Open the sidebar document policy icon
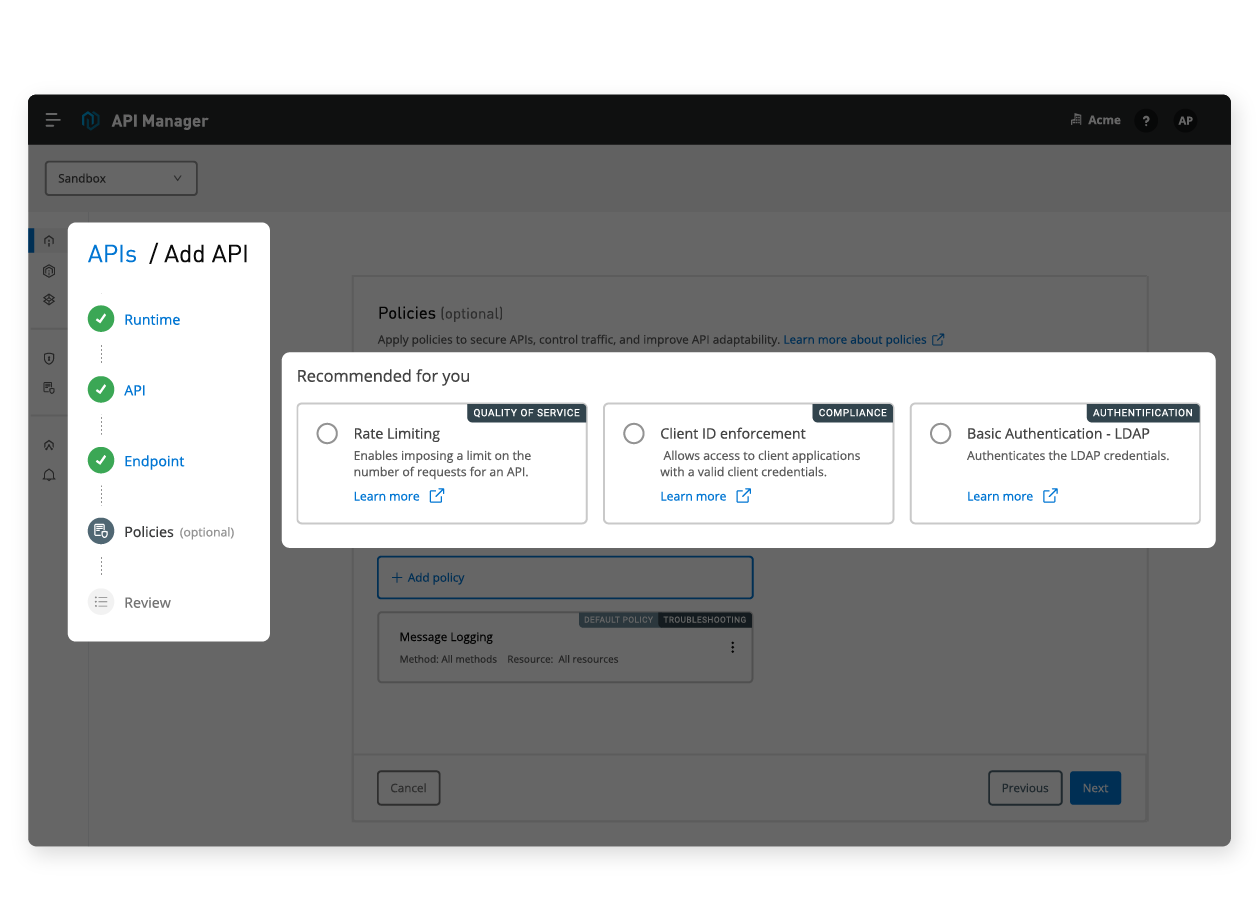Viewport: 1259px width, 901px height. click(x=49, y=387)
